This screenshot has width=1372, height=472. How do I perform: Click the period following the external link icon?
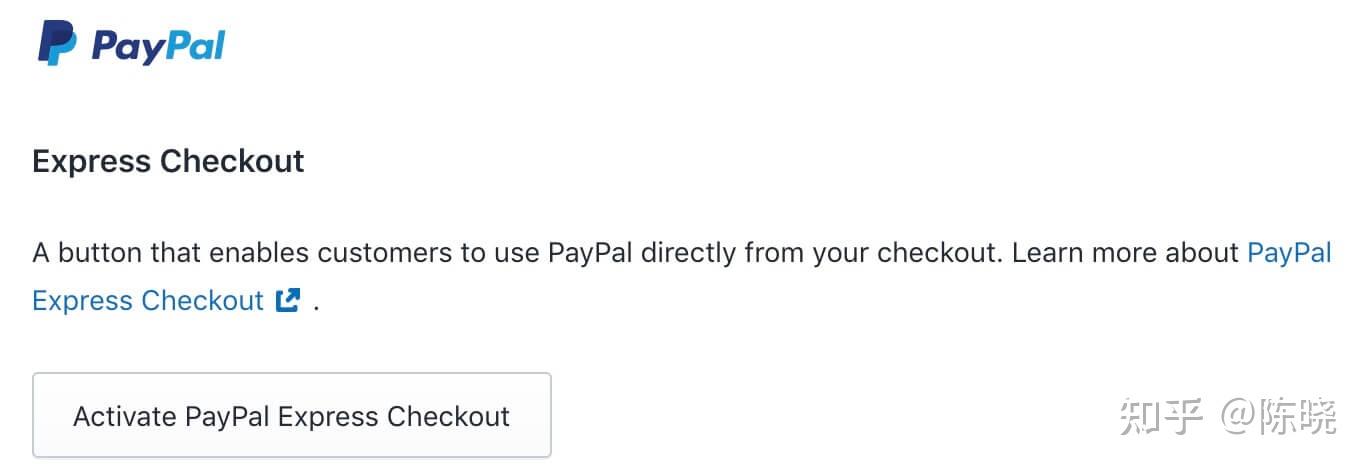pyautogui.click(x=316, y=302)
